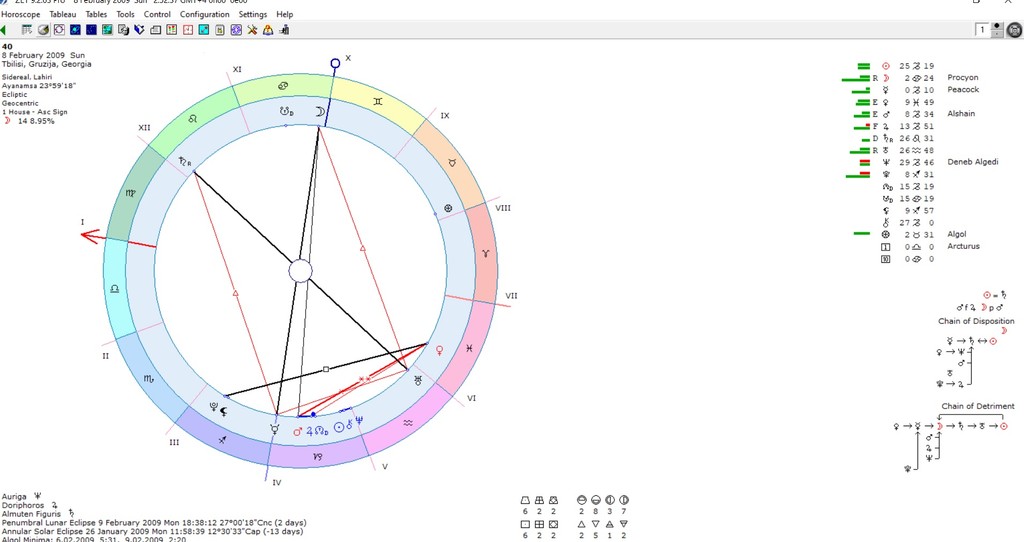1024x542 pixels.
Task: Click the pink square toolbar icon
Action: click(x=187, y=29)
